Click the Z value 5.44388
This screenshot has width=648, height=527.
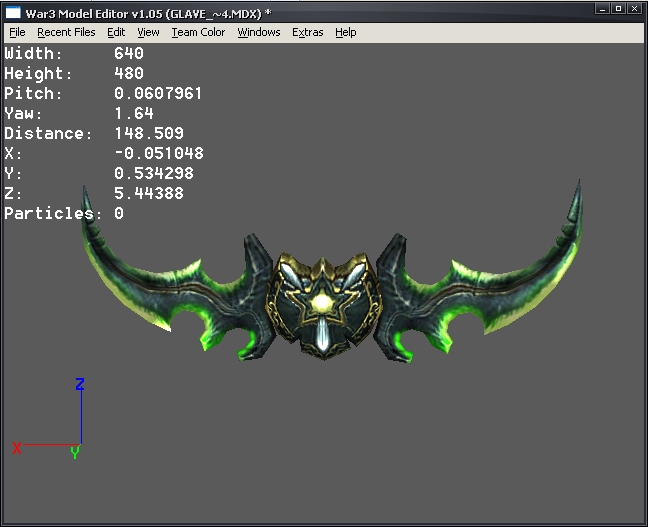pyautogui.click(x=149, y=193)
